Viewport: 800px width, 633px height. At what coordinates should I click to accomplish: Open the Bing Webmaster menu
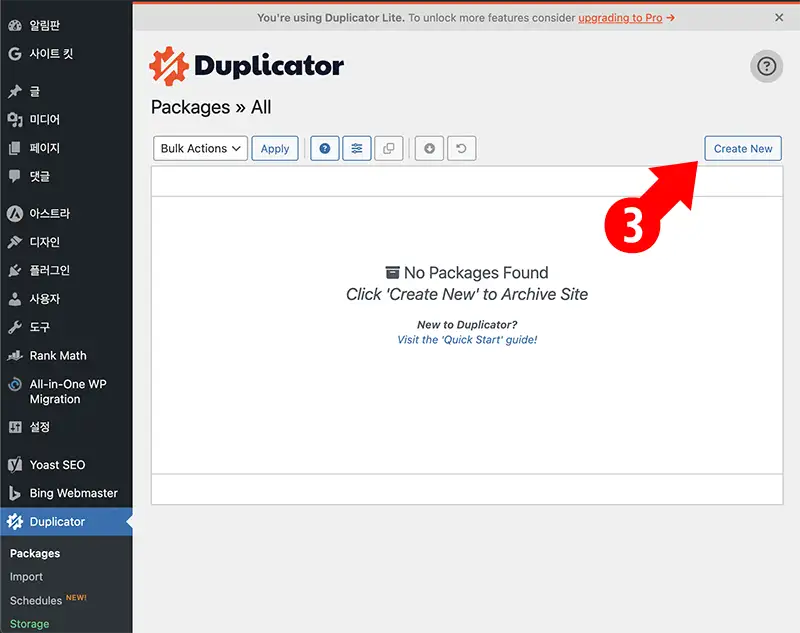[x=66, y=493]
